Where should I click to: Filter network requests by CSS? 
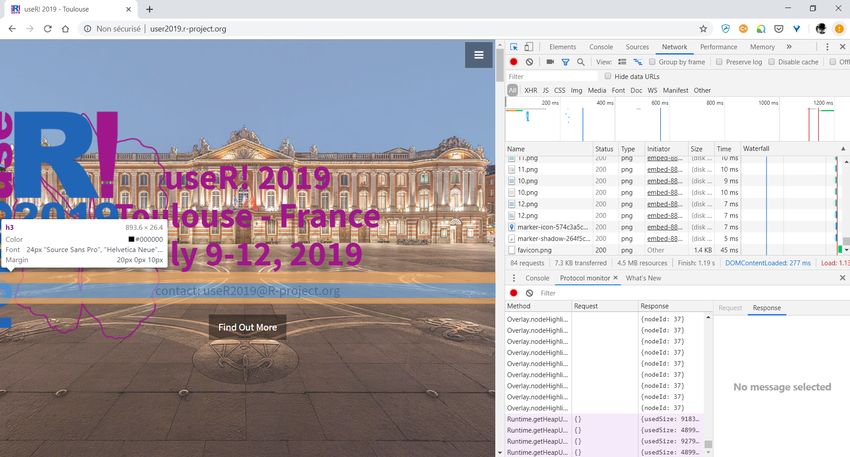tap(559, 91)
